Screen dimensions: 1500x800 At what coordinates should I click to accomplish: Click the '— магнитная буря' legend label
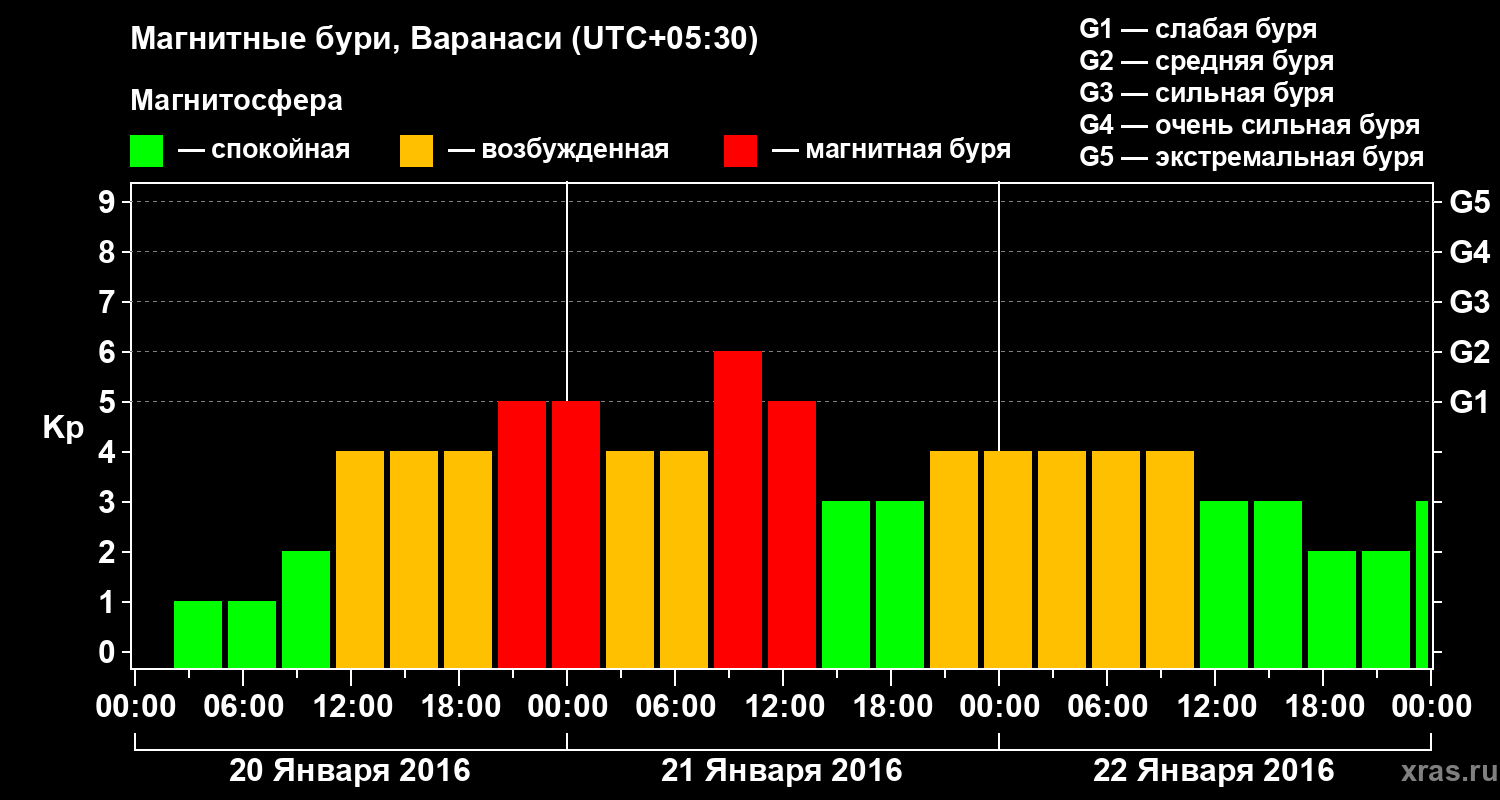(892, 150)
